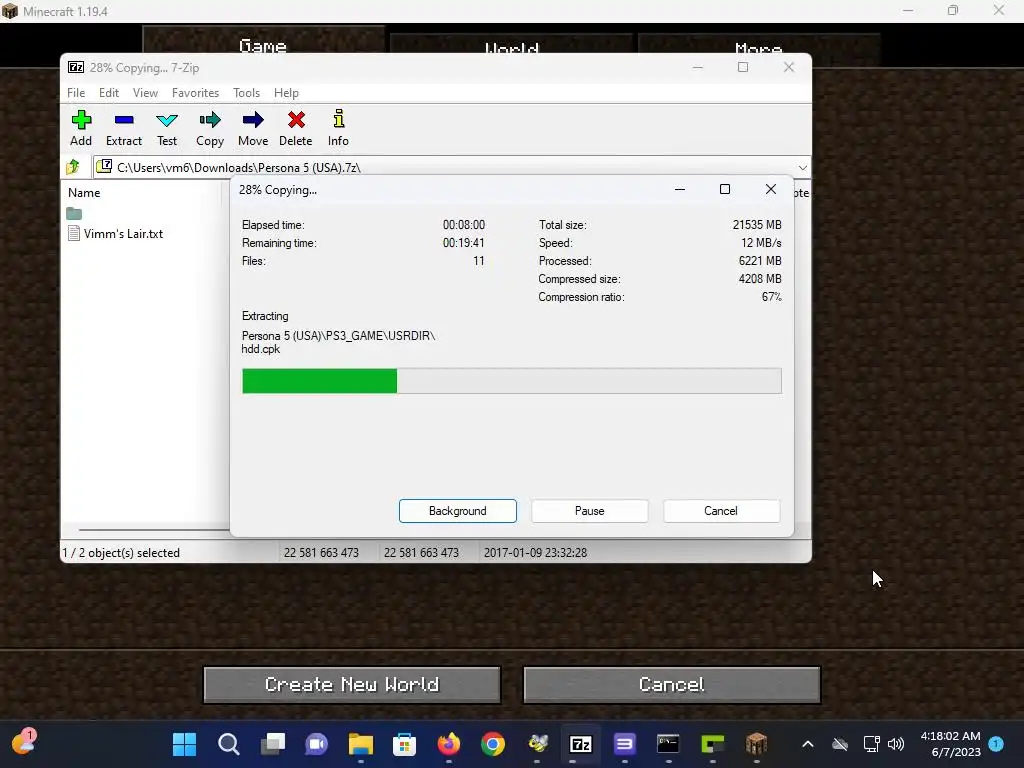Click the green-black app taskbar icon
Viewport: 1024px width, 768px height.
[712, 744]
